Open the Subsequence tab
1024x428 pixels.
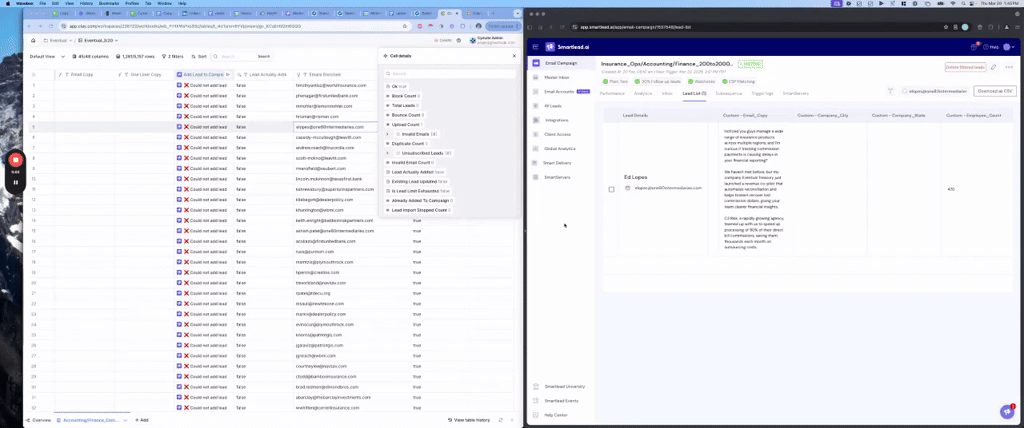(x=728, y=93)
